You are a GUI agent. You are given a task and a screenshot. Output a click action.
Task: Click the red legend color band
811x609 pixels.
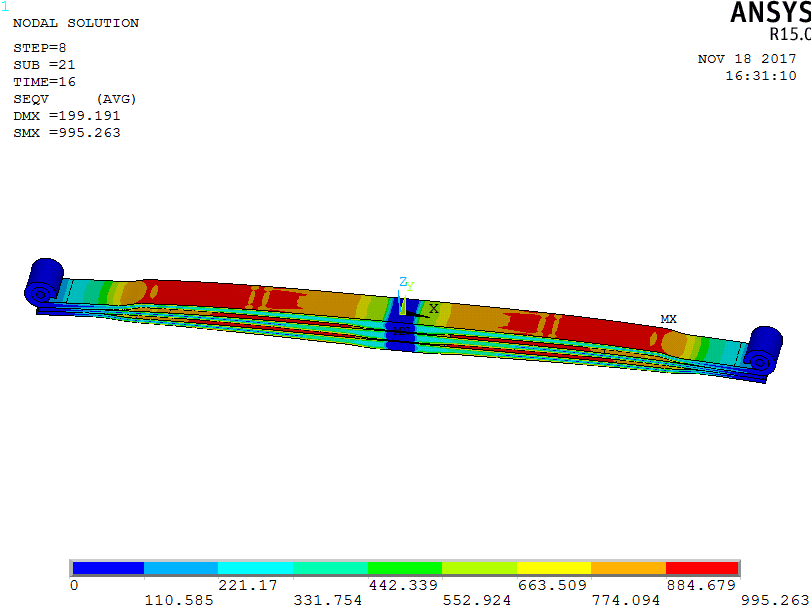coord(702,568)
